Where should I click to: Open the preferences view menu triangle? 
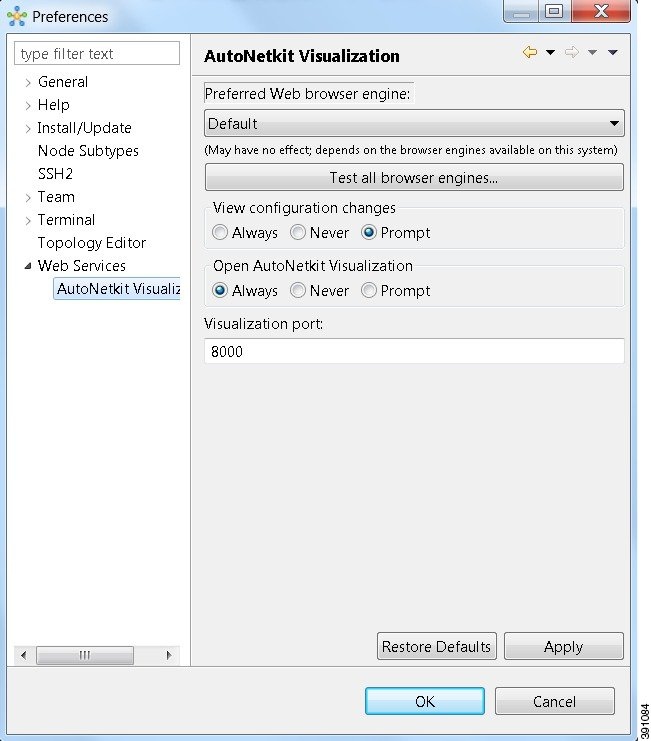point(613,52)
